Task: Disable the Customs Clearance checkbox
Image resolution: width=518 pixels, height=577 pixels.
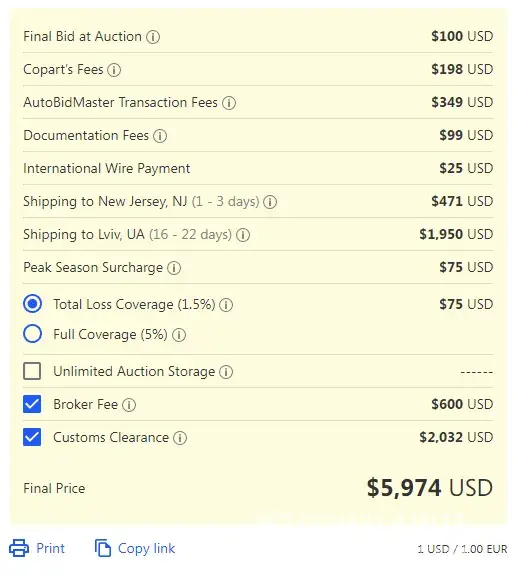Action: click(32, 437)
